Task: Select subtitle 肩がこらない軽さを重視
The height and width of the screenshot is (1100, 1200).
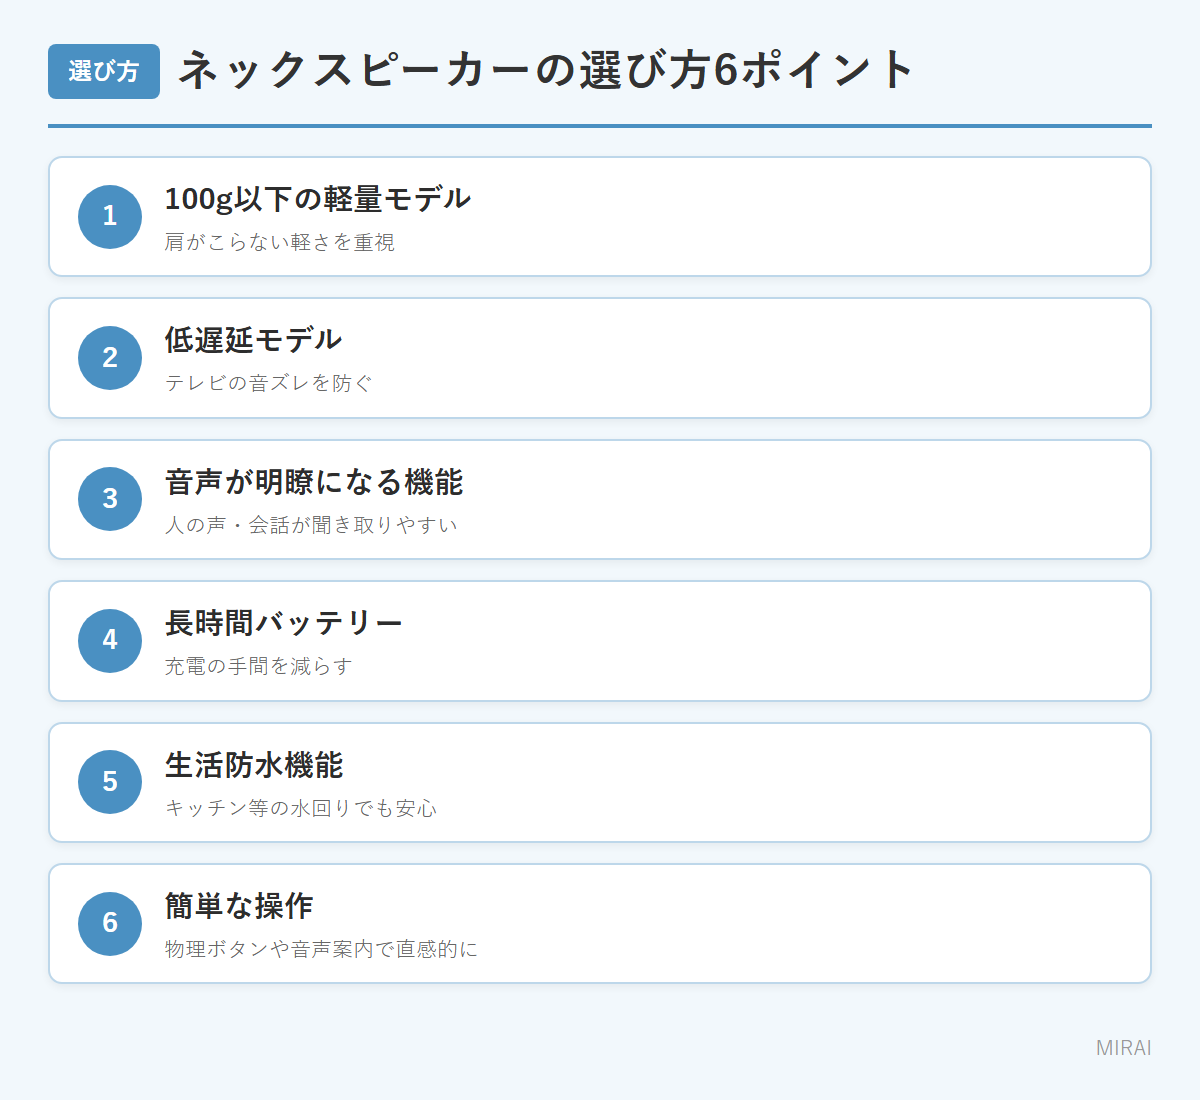Action: click(280, 242)
